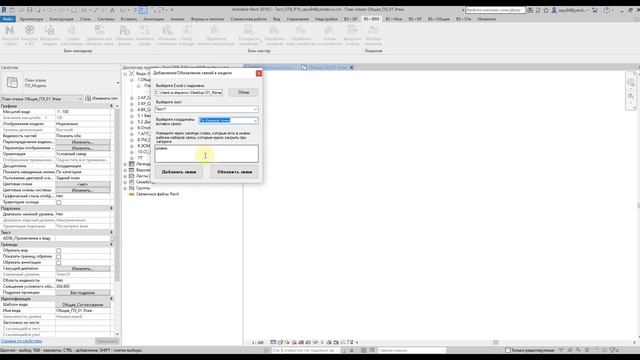Image resolution: width=640 pixels, height=360 pixels.
Task: Close the add/update links dialog
Action: pyautogui.click(x=259, y=73)
